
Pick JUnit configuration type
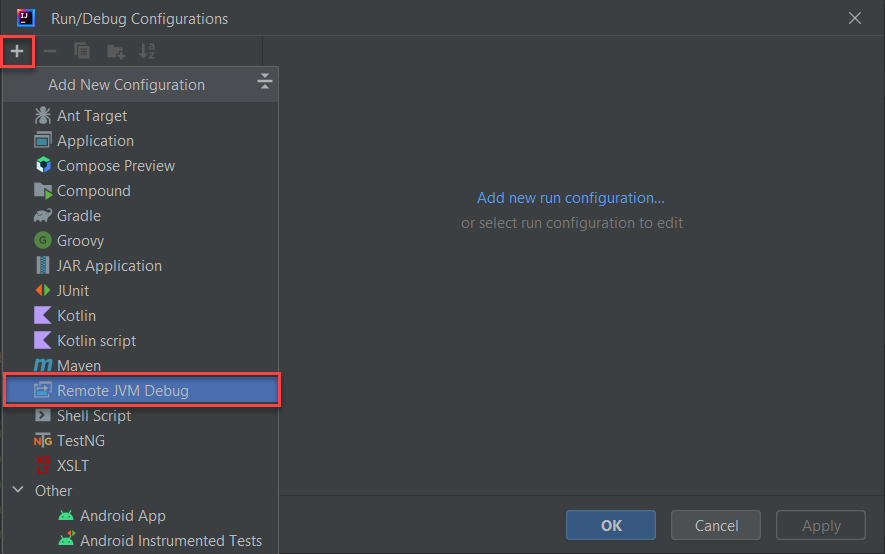(x=141, y=291)
